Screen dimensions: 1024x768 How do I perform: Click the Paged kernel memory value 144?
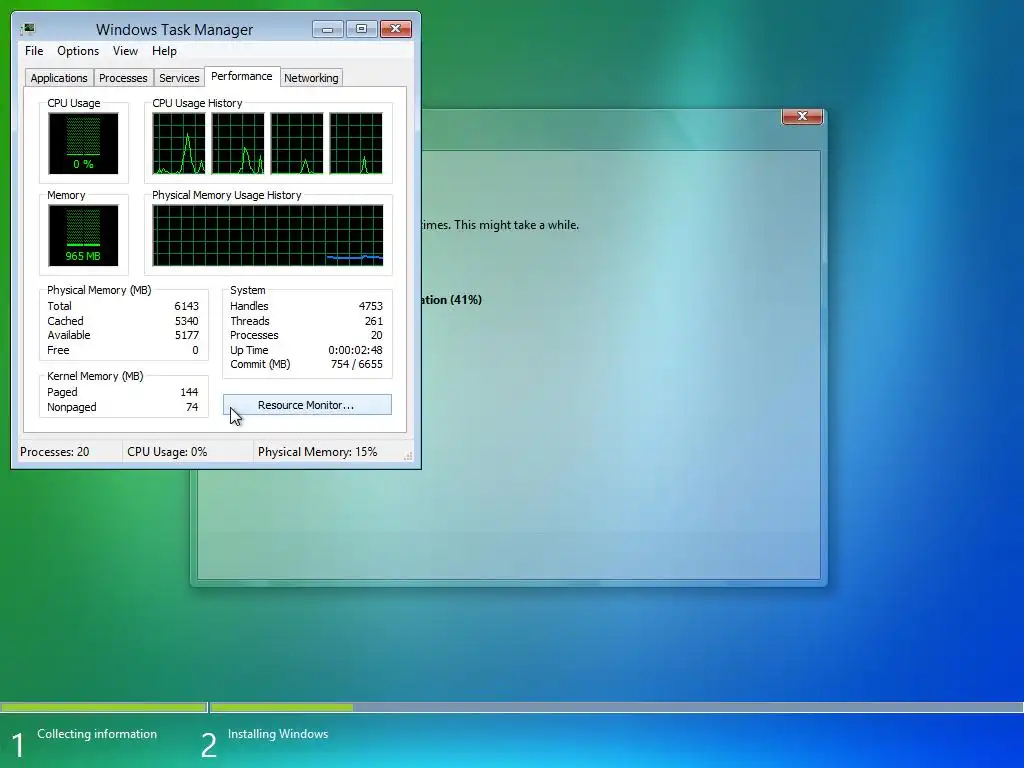click(x=189, y=392)
